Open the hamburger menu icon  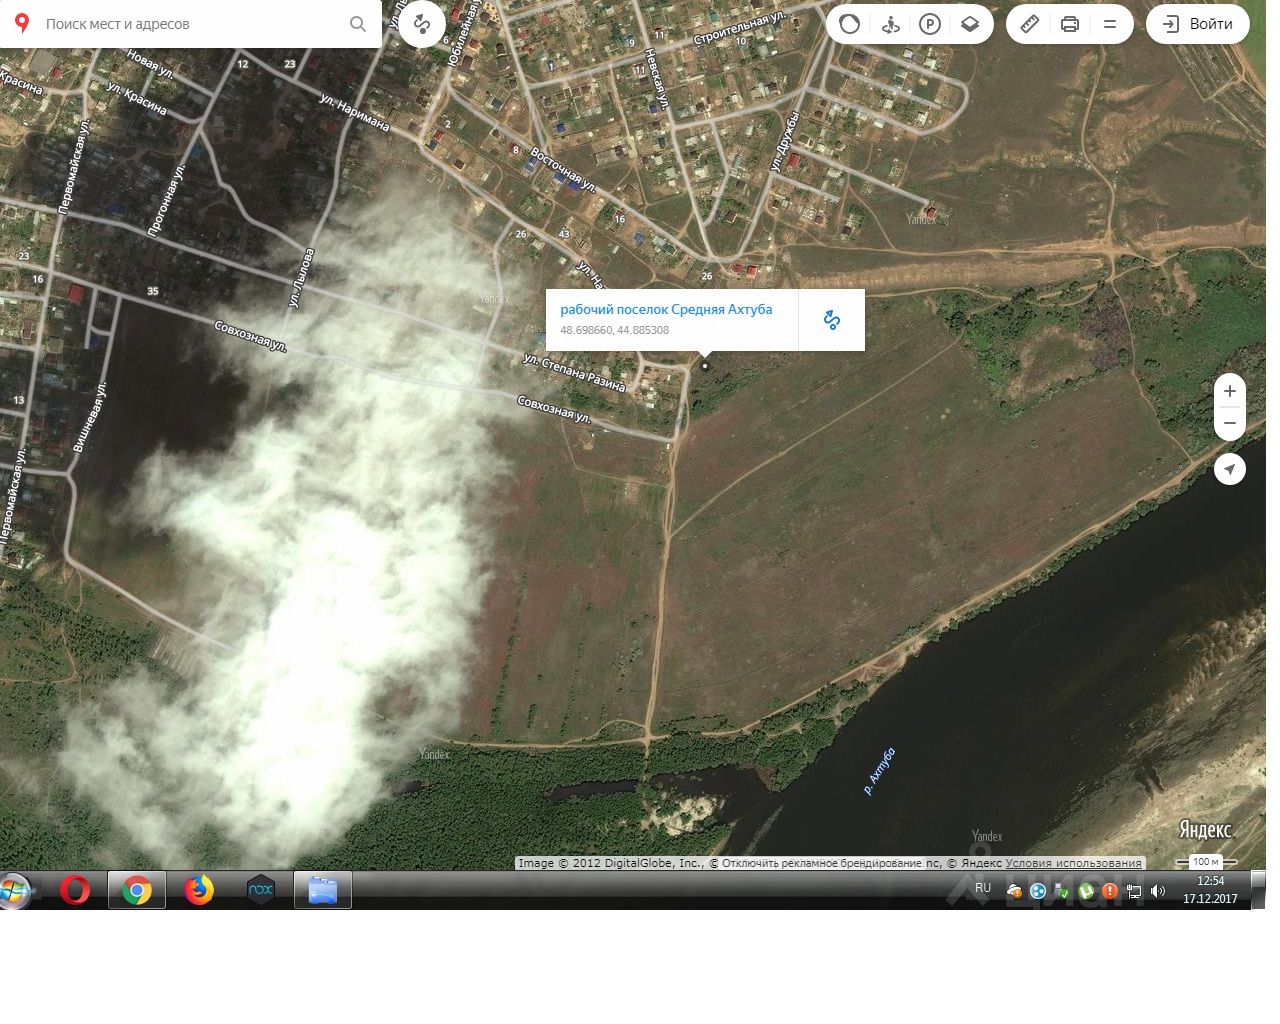coord(1110,24)
